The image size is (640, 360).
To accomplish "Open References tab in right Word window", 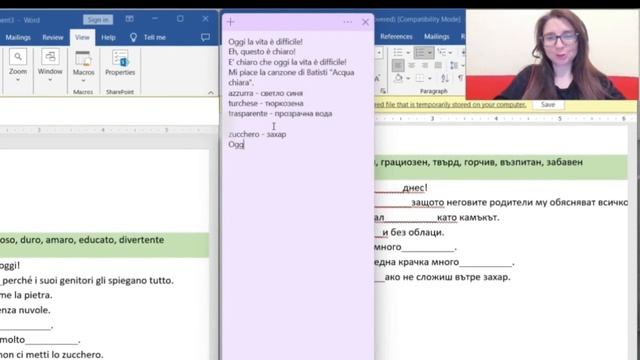I will [396, 36].
